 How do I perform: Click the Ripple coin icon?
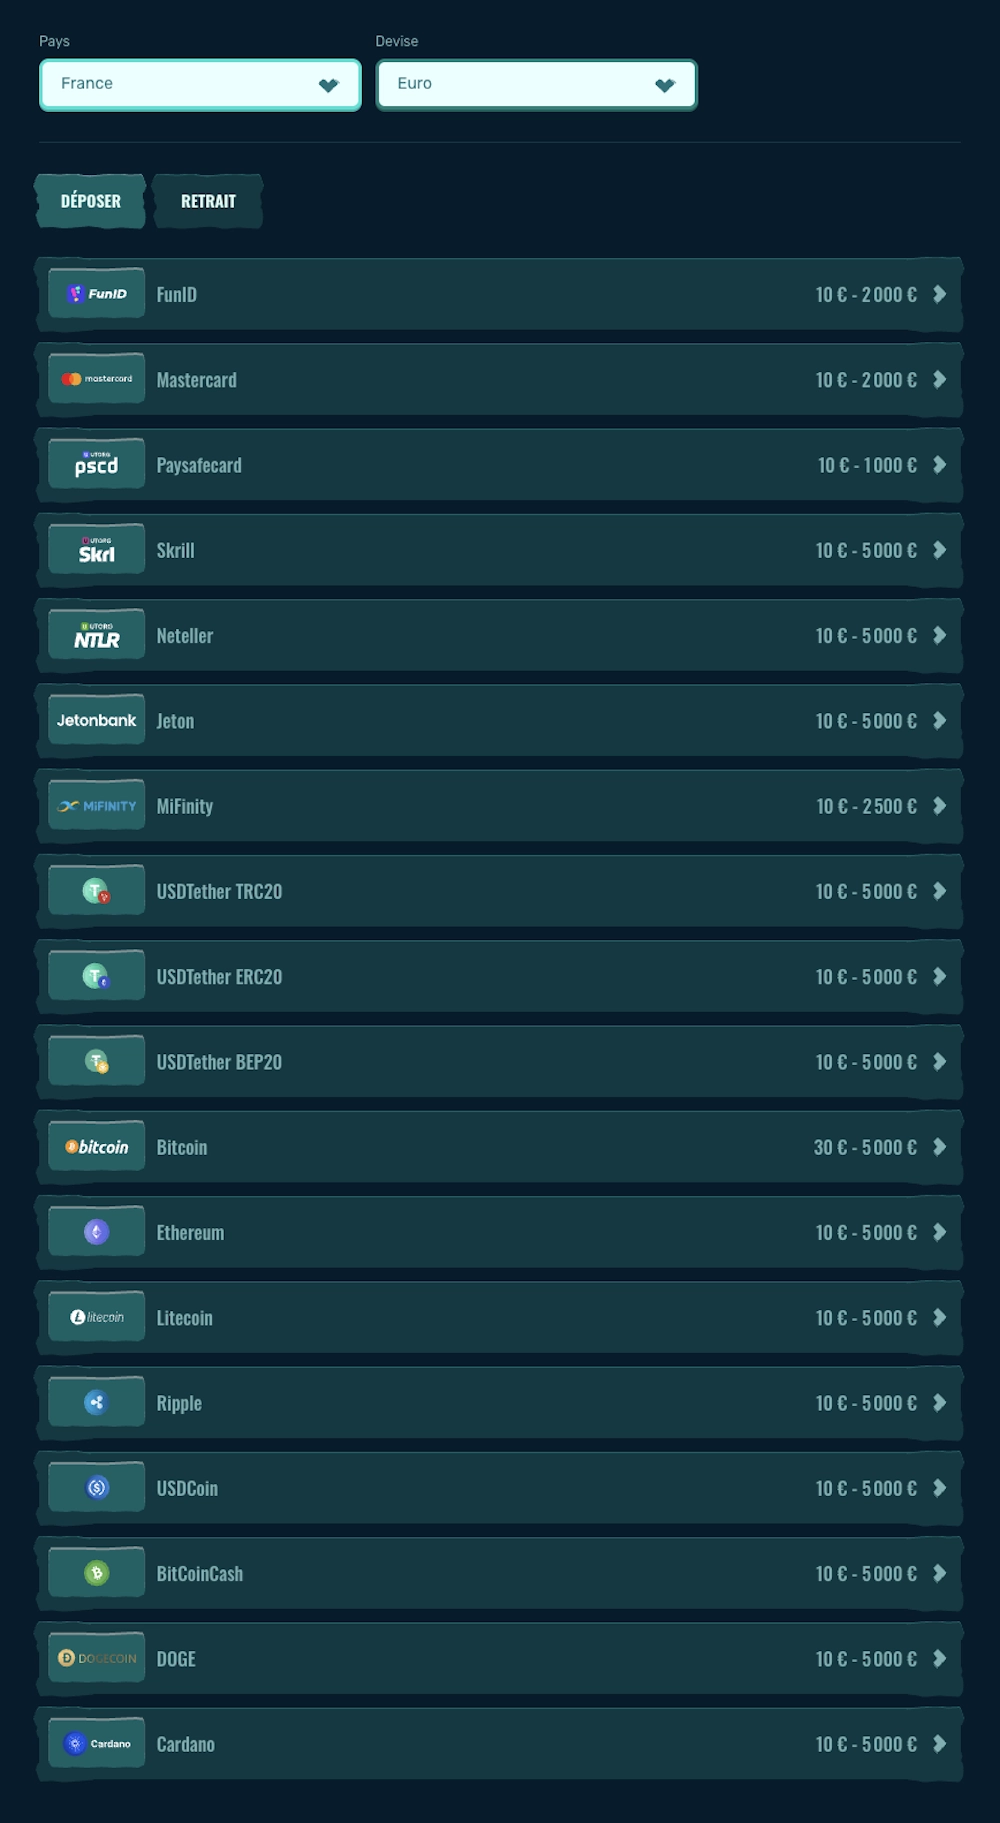coord(97,1402)
